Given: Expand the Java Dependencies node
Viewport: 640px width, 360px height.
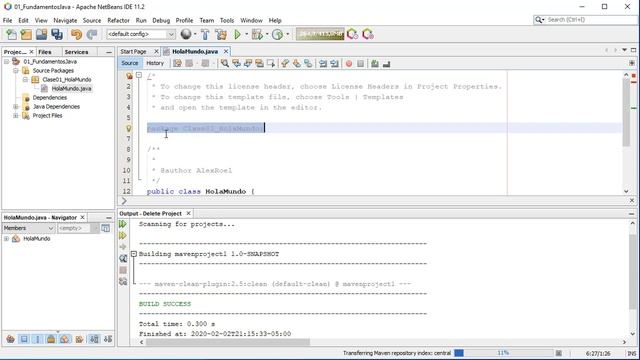Looking at the screenshot, I should point(16,107).
